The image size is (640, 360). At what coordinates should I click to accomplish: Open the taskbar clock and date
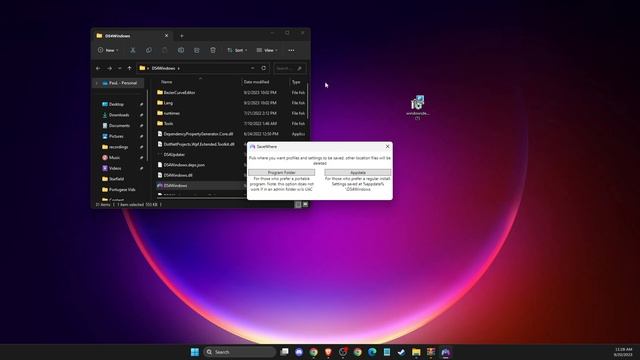click(x=623, y=352)
